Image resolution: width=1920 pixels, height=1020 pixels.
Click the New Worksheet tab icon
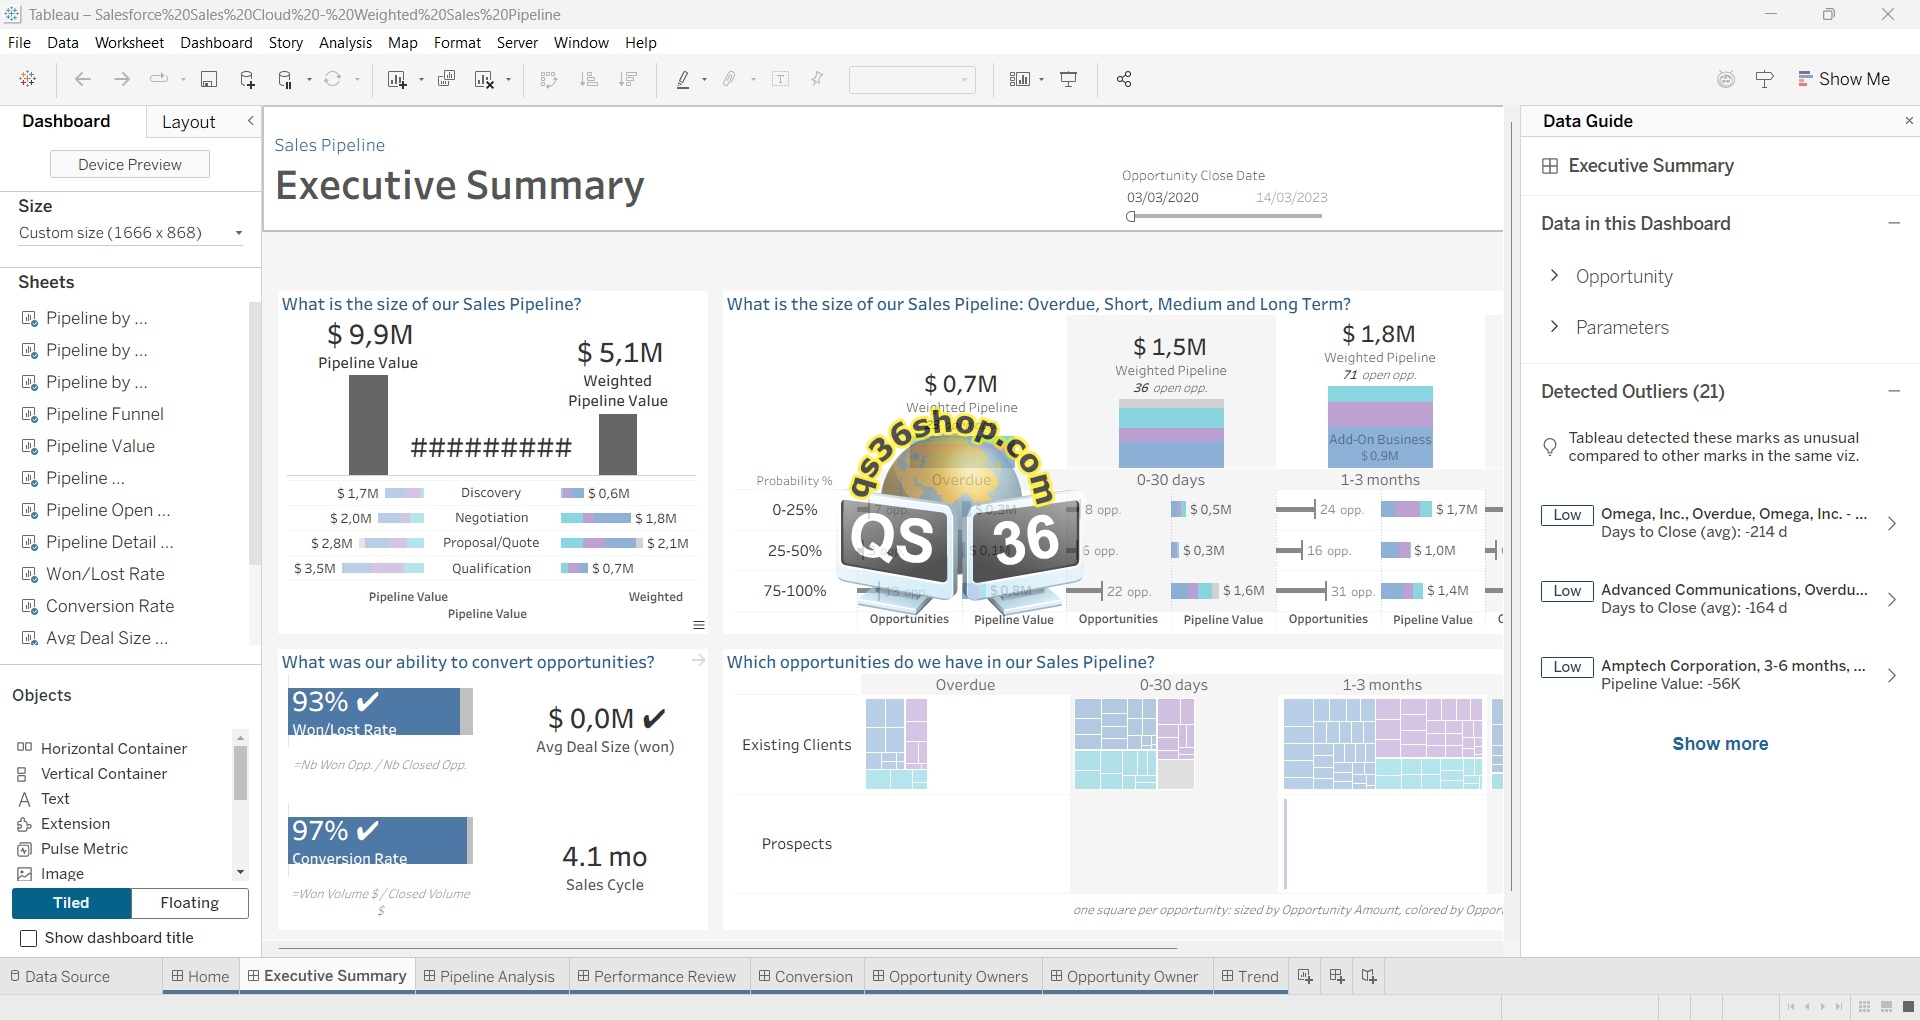[1305, 977]
